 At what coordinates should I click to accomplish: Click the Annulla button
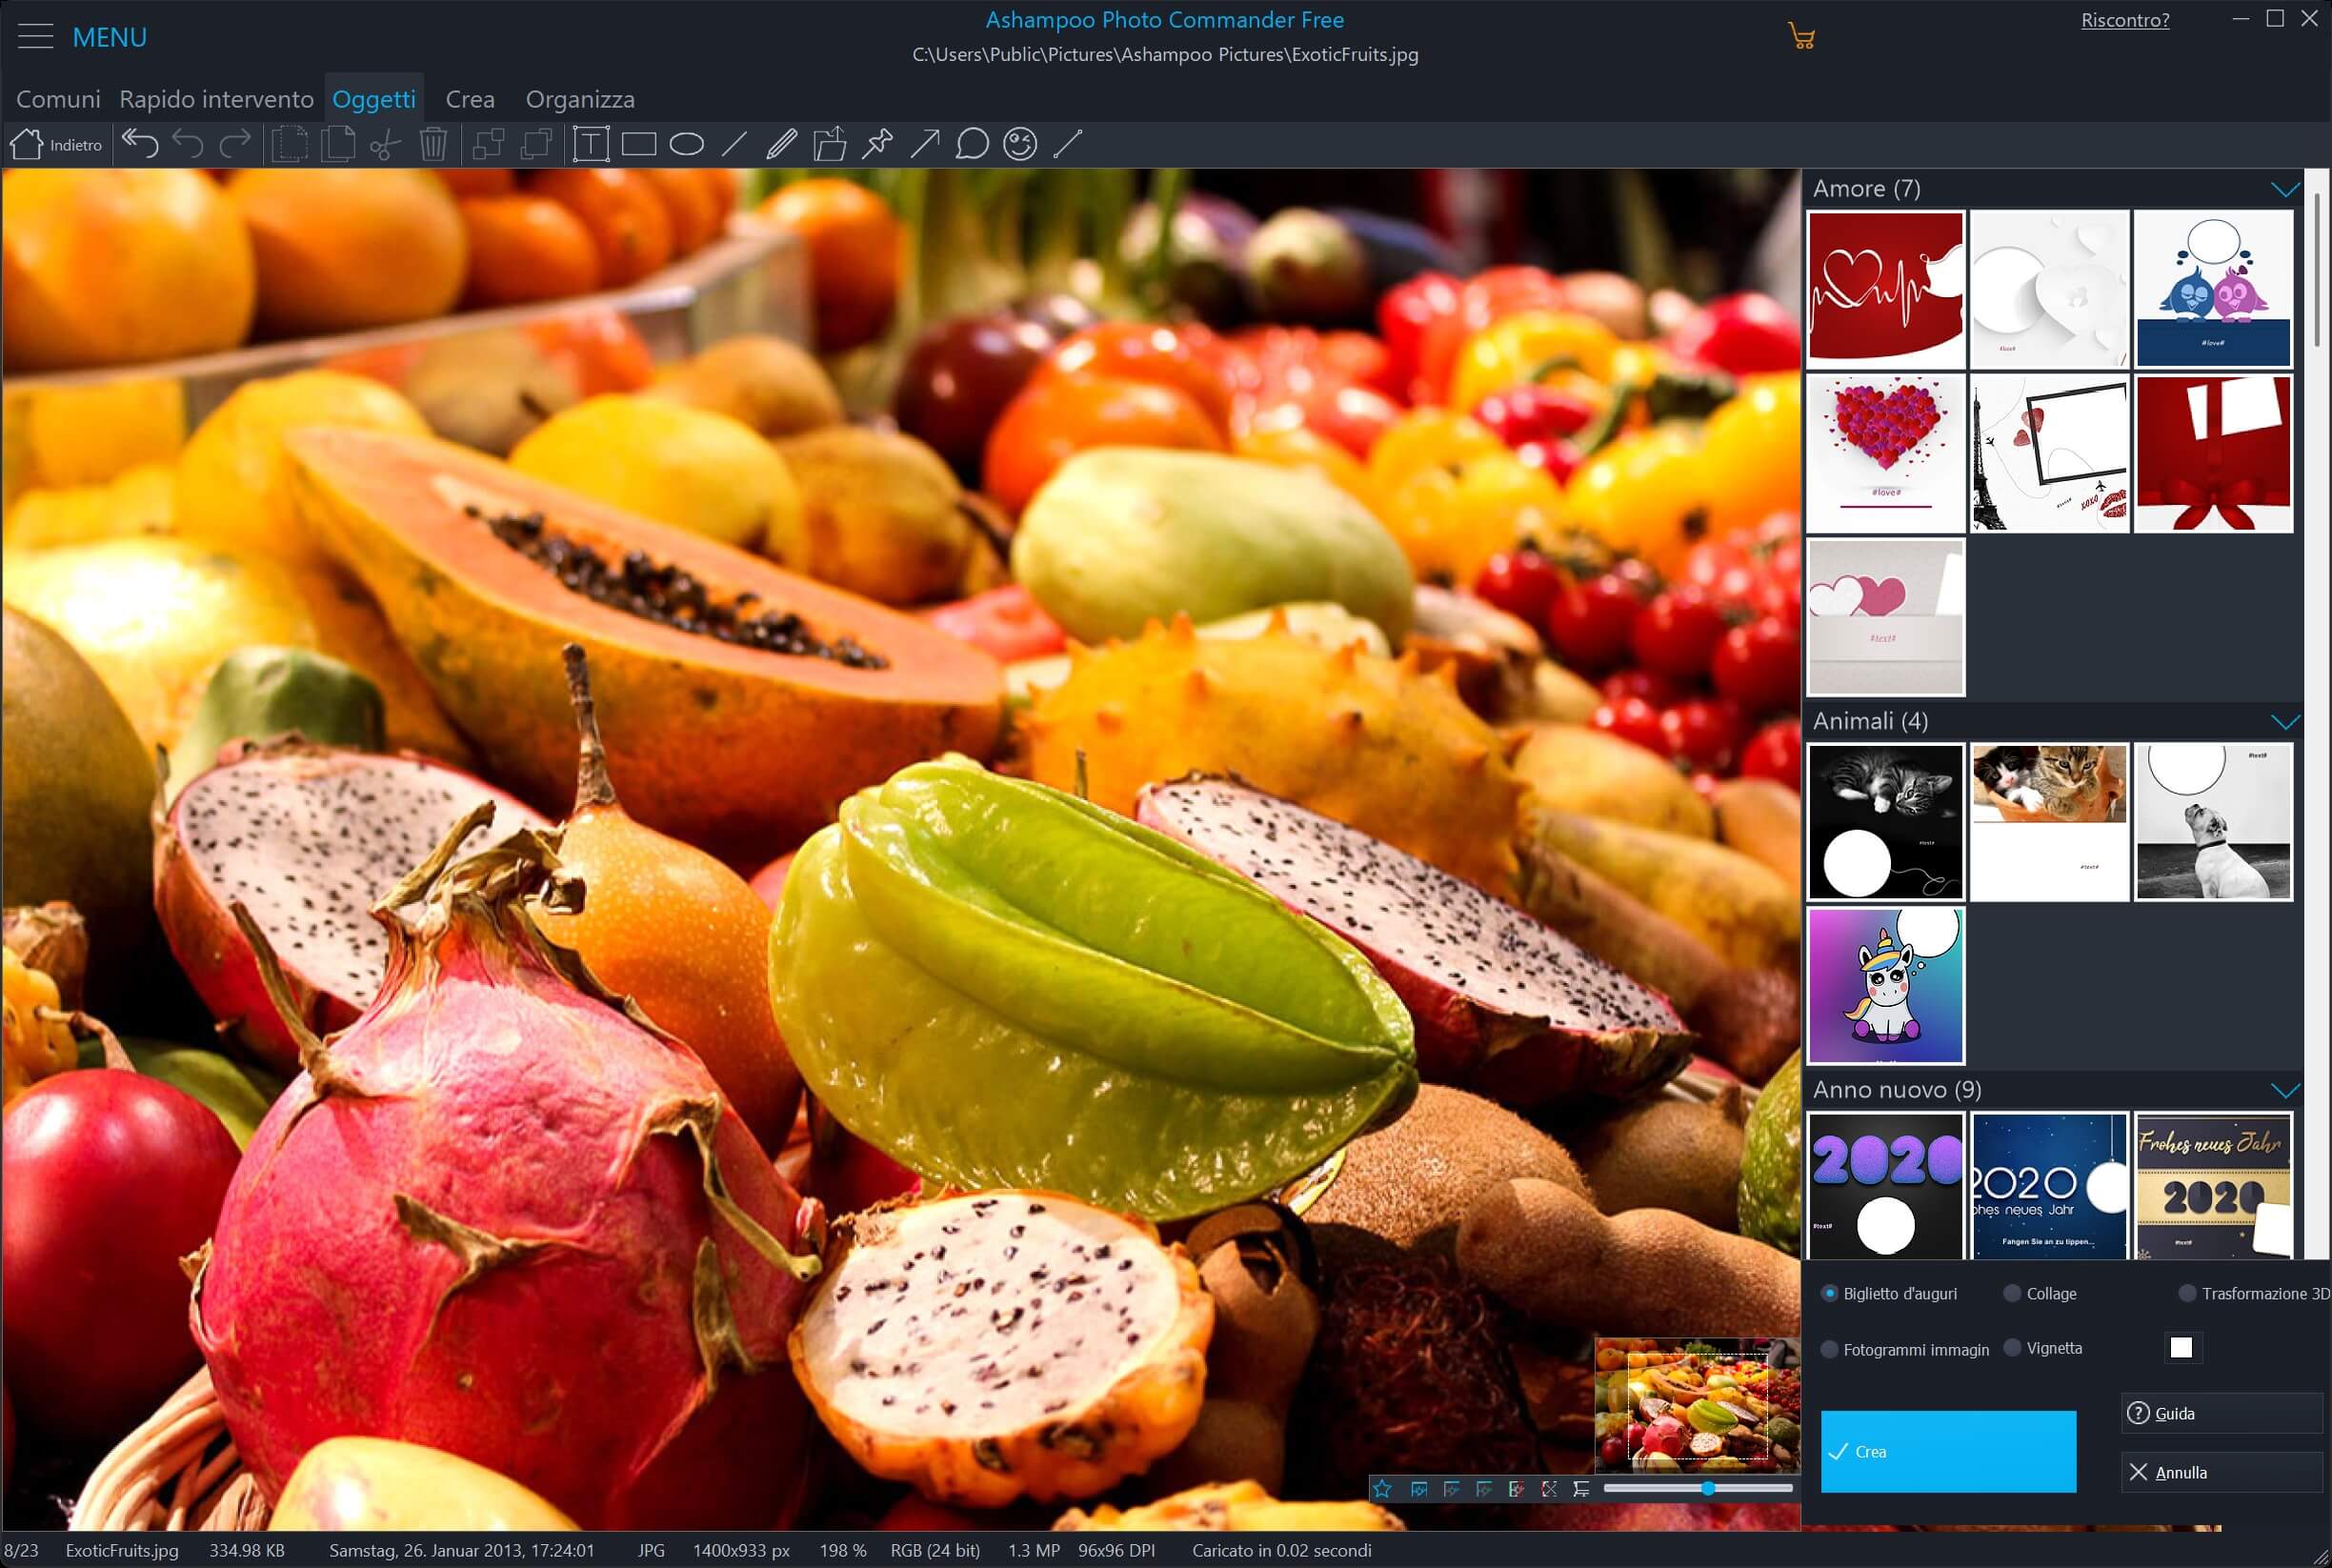tap(2220, 1472)
